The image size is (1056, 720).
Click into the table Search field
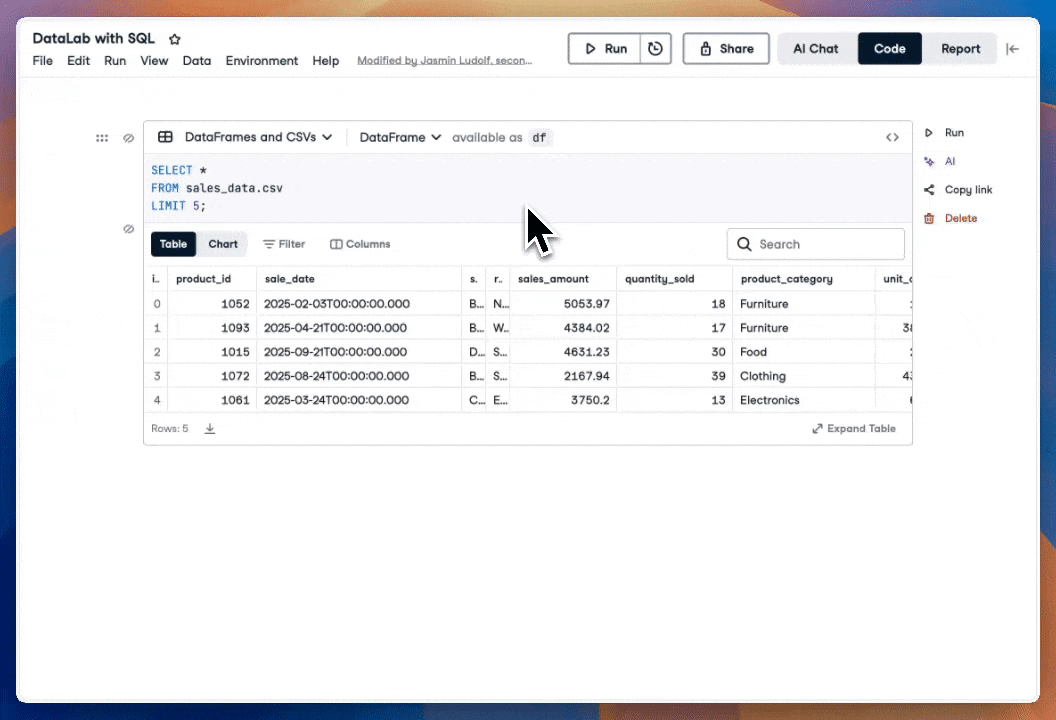click(816, 244)
